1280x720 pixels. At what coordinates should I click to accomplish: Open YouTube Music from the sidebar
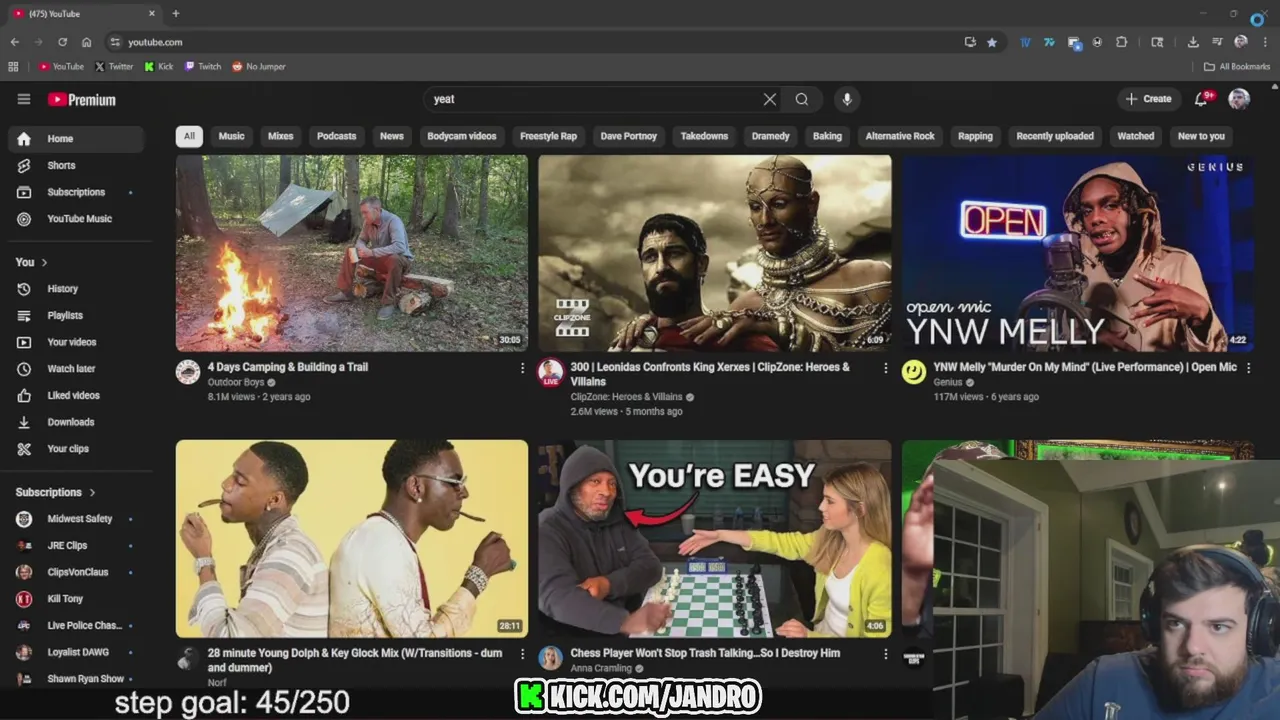76,219
